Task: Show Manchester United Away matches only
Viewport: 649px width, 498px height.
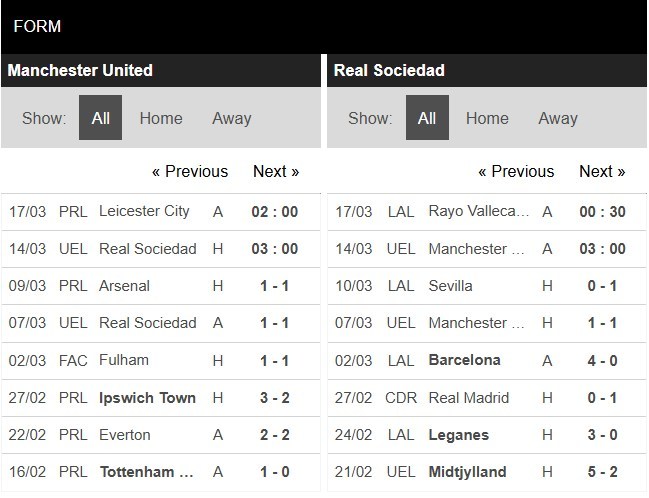Action: 231,118
